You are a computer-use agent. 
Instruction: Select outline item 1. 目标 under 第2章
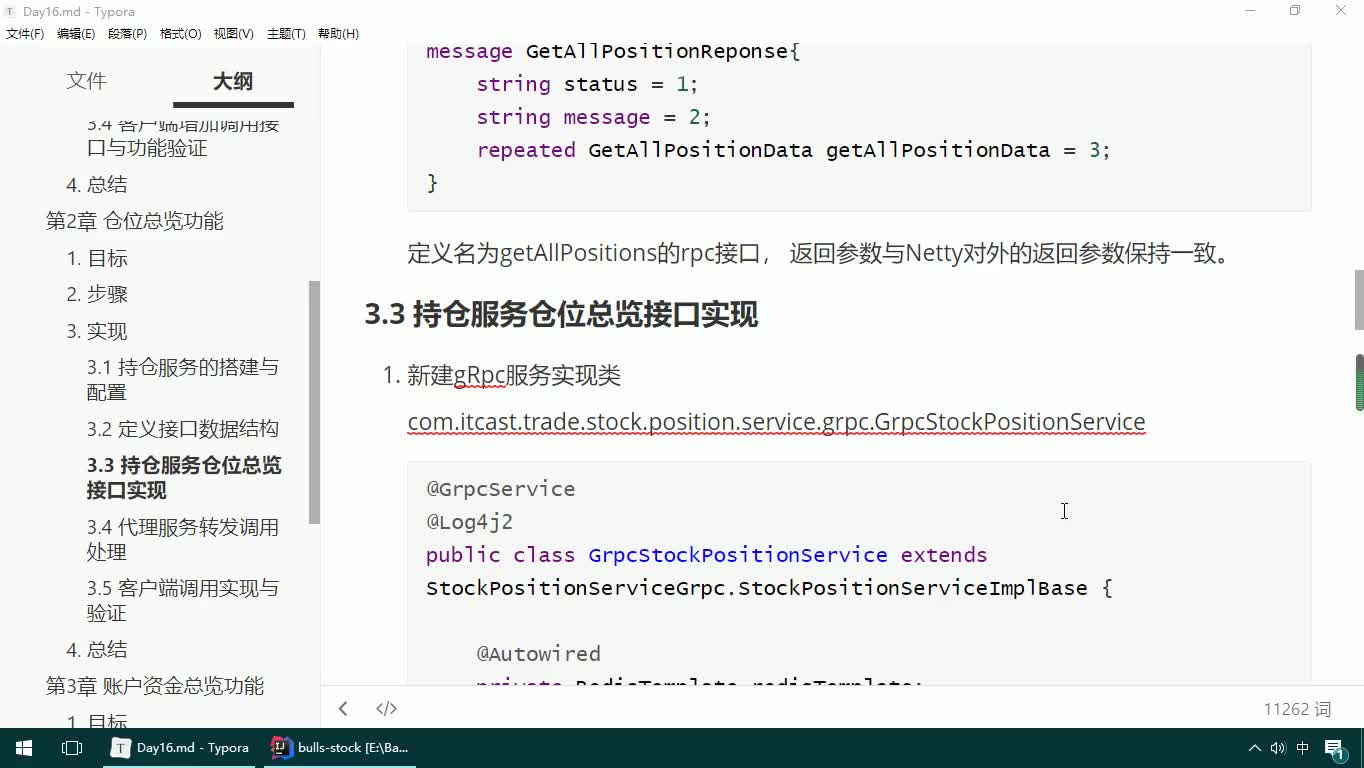97,258
